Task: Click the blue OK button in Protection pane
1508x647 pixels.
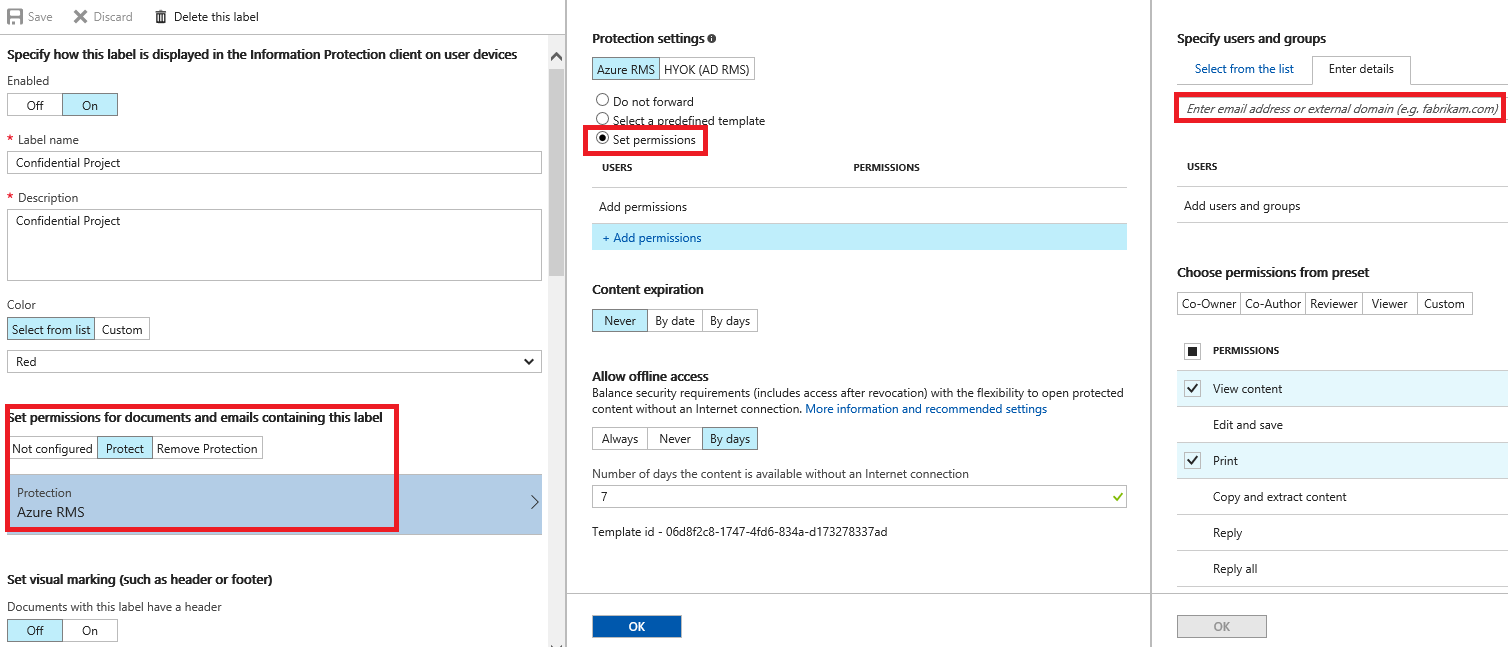Action: (x=636, y=626)
